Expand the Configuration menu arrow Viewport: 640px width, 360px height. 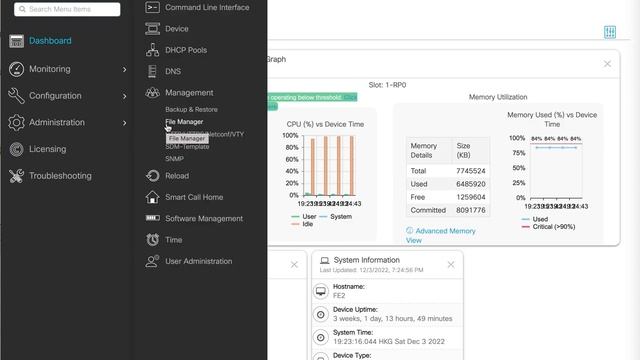(x=124, y=96)
